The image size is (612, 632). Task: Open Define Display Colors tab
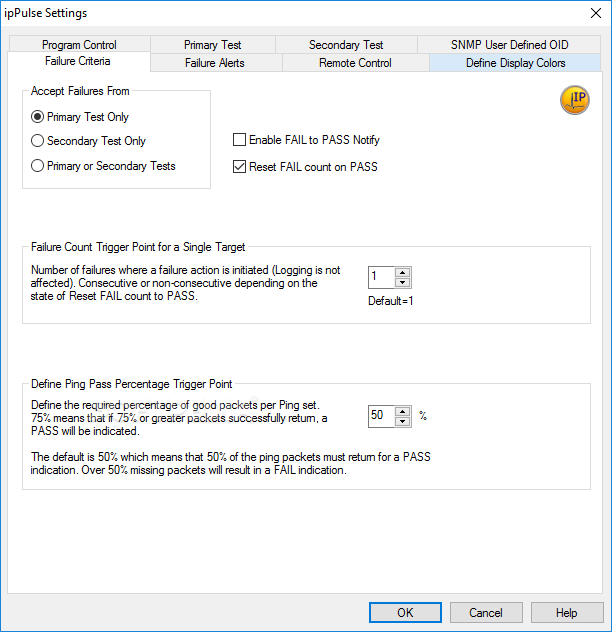pos(515,63)
